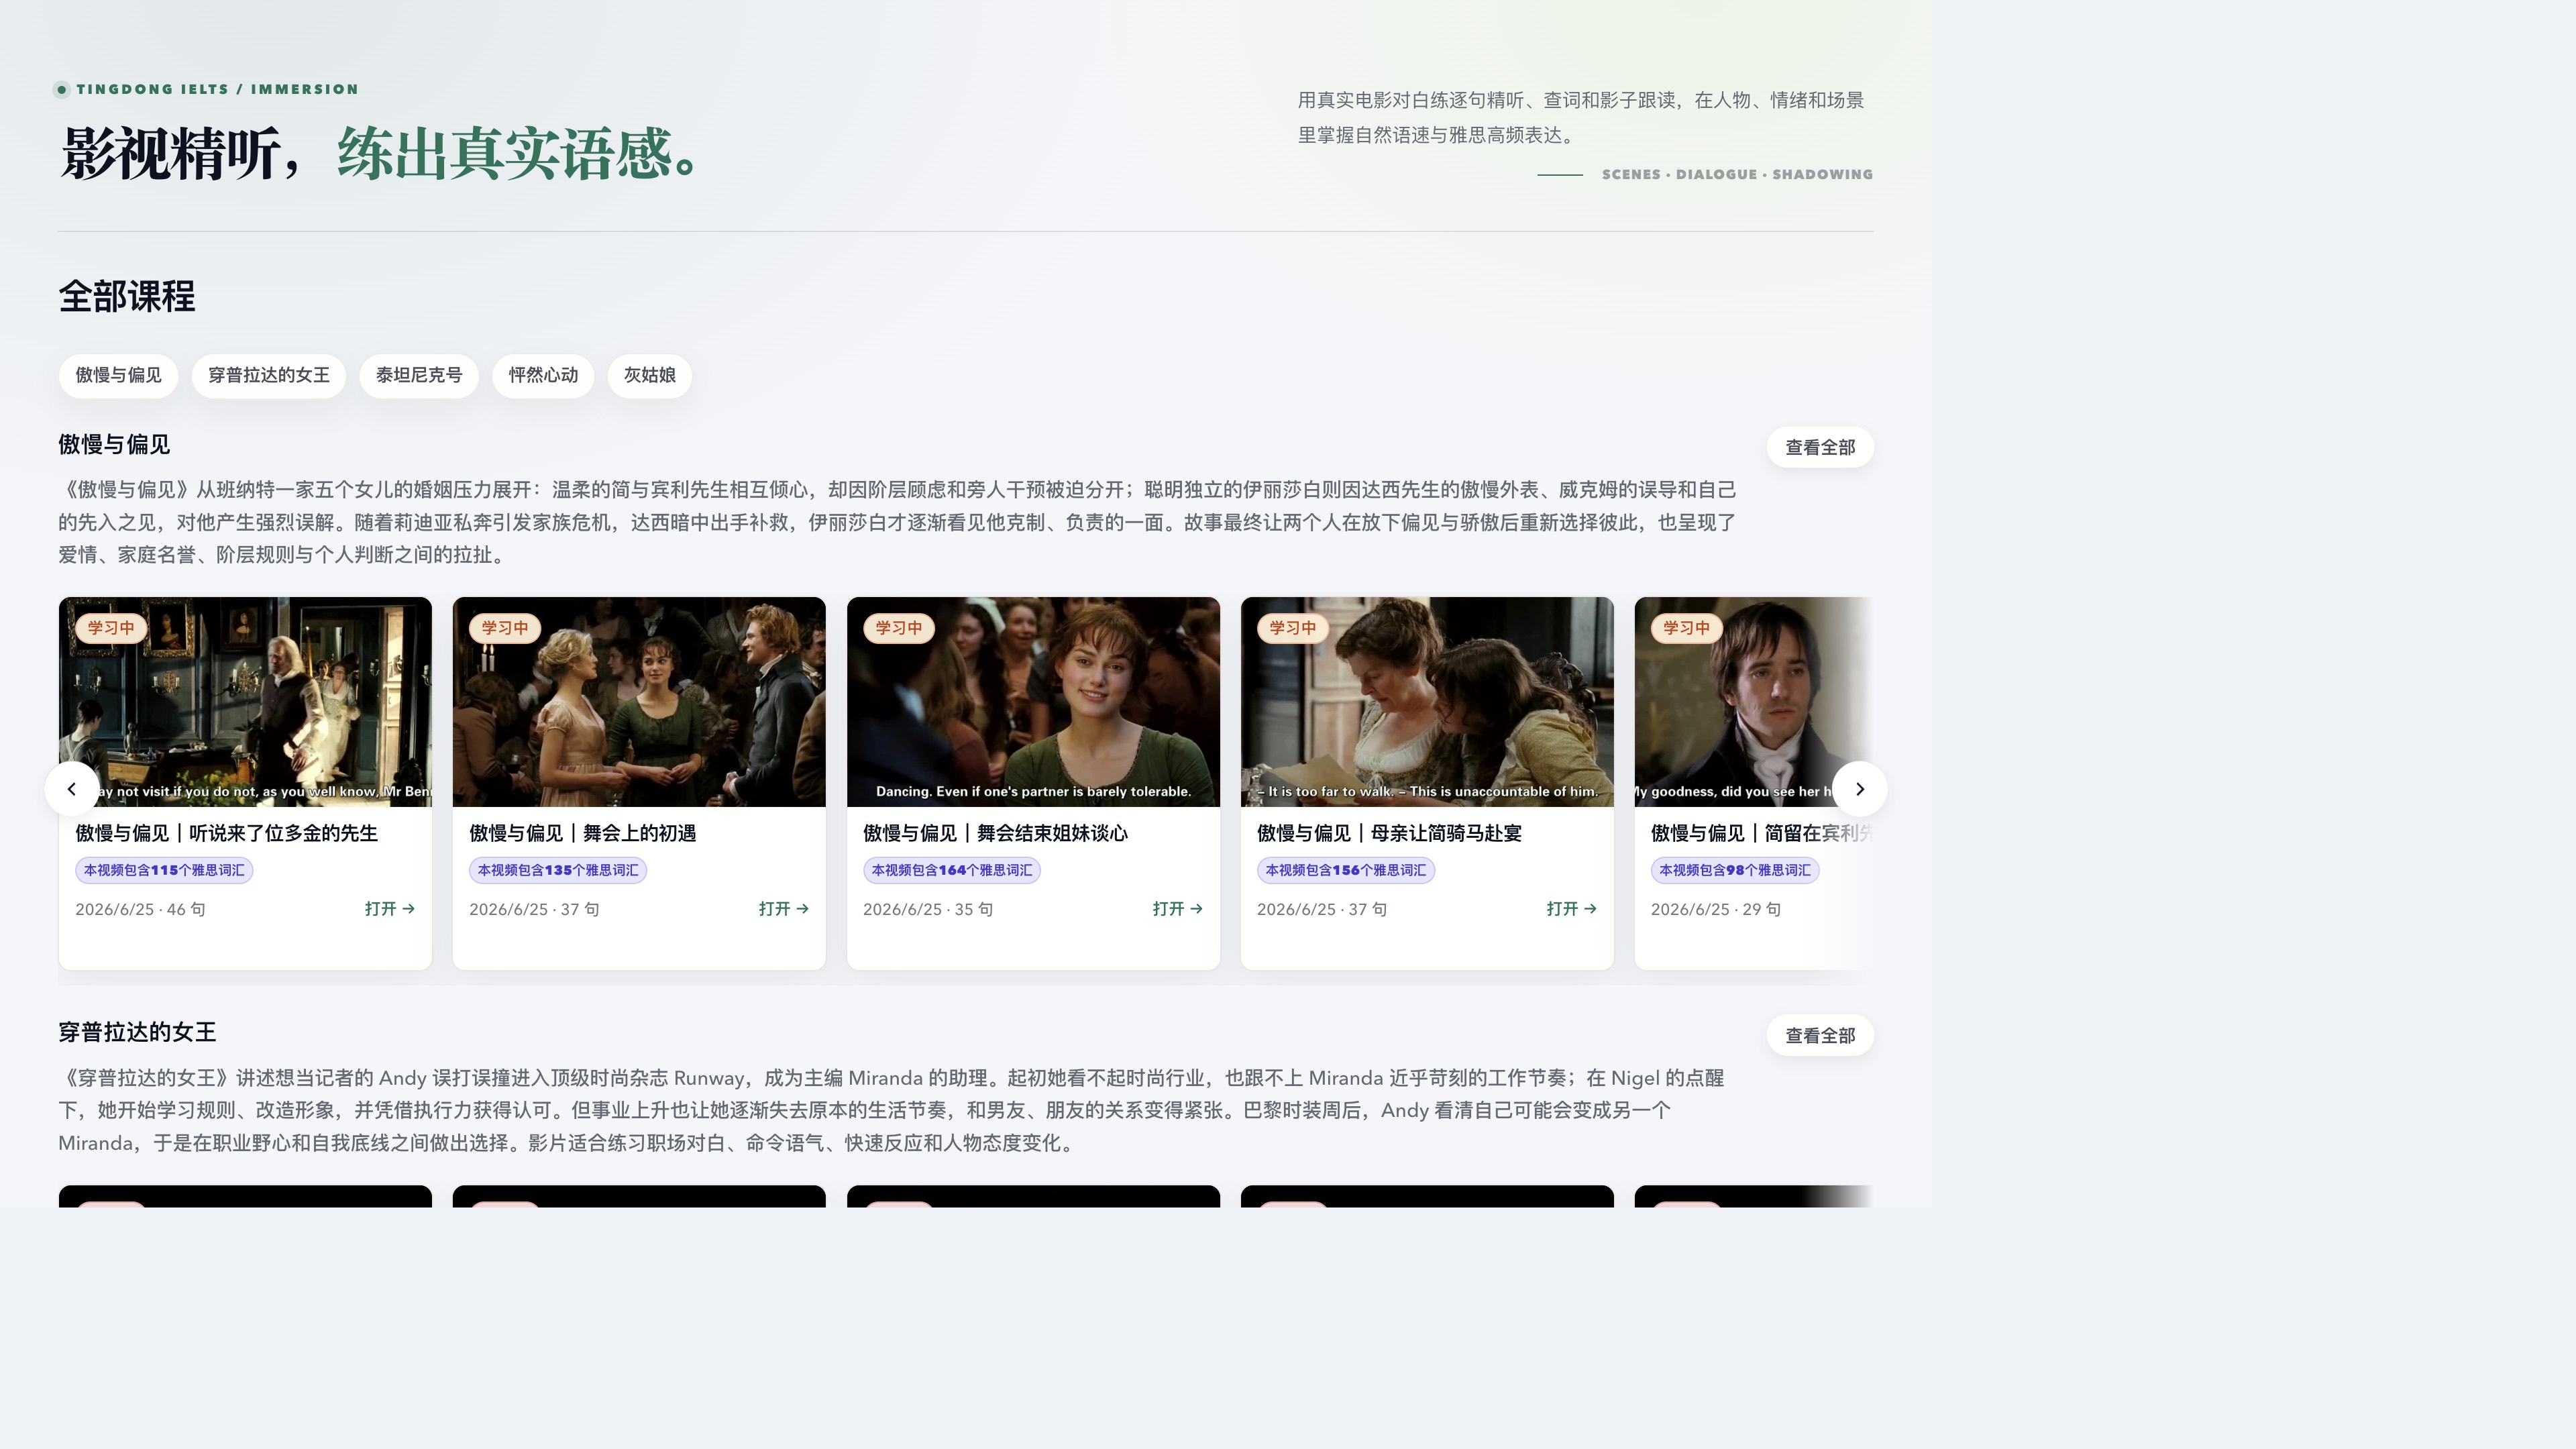
Task: Click the 135个雅思词汇 vocabulary badge
Action: tap(558, 870)
